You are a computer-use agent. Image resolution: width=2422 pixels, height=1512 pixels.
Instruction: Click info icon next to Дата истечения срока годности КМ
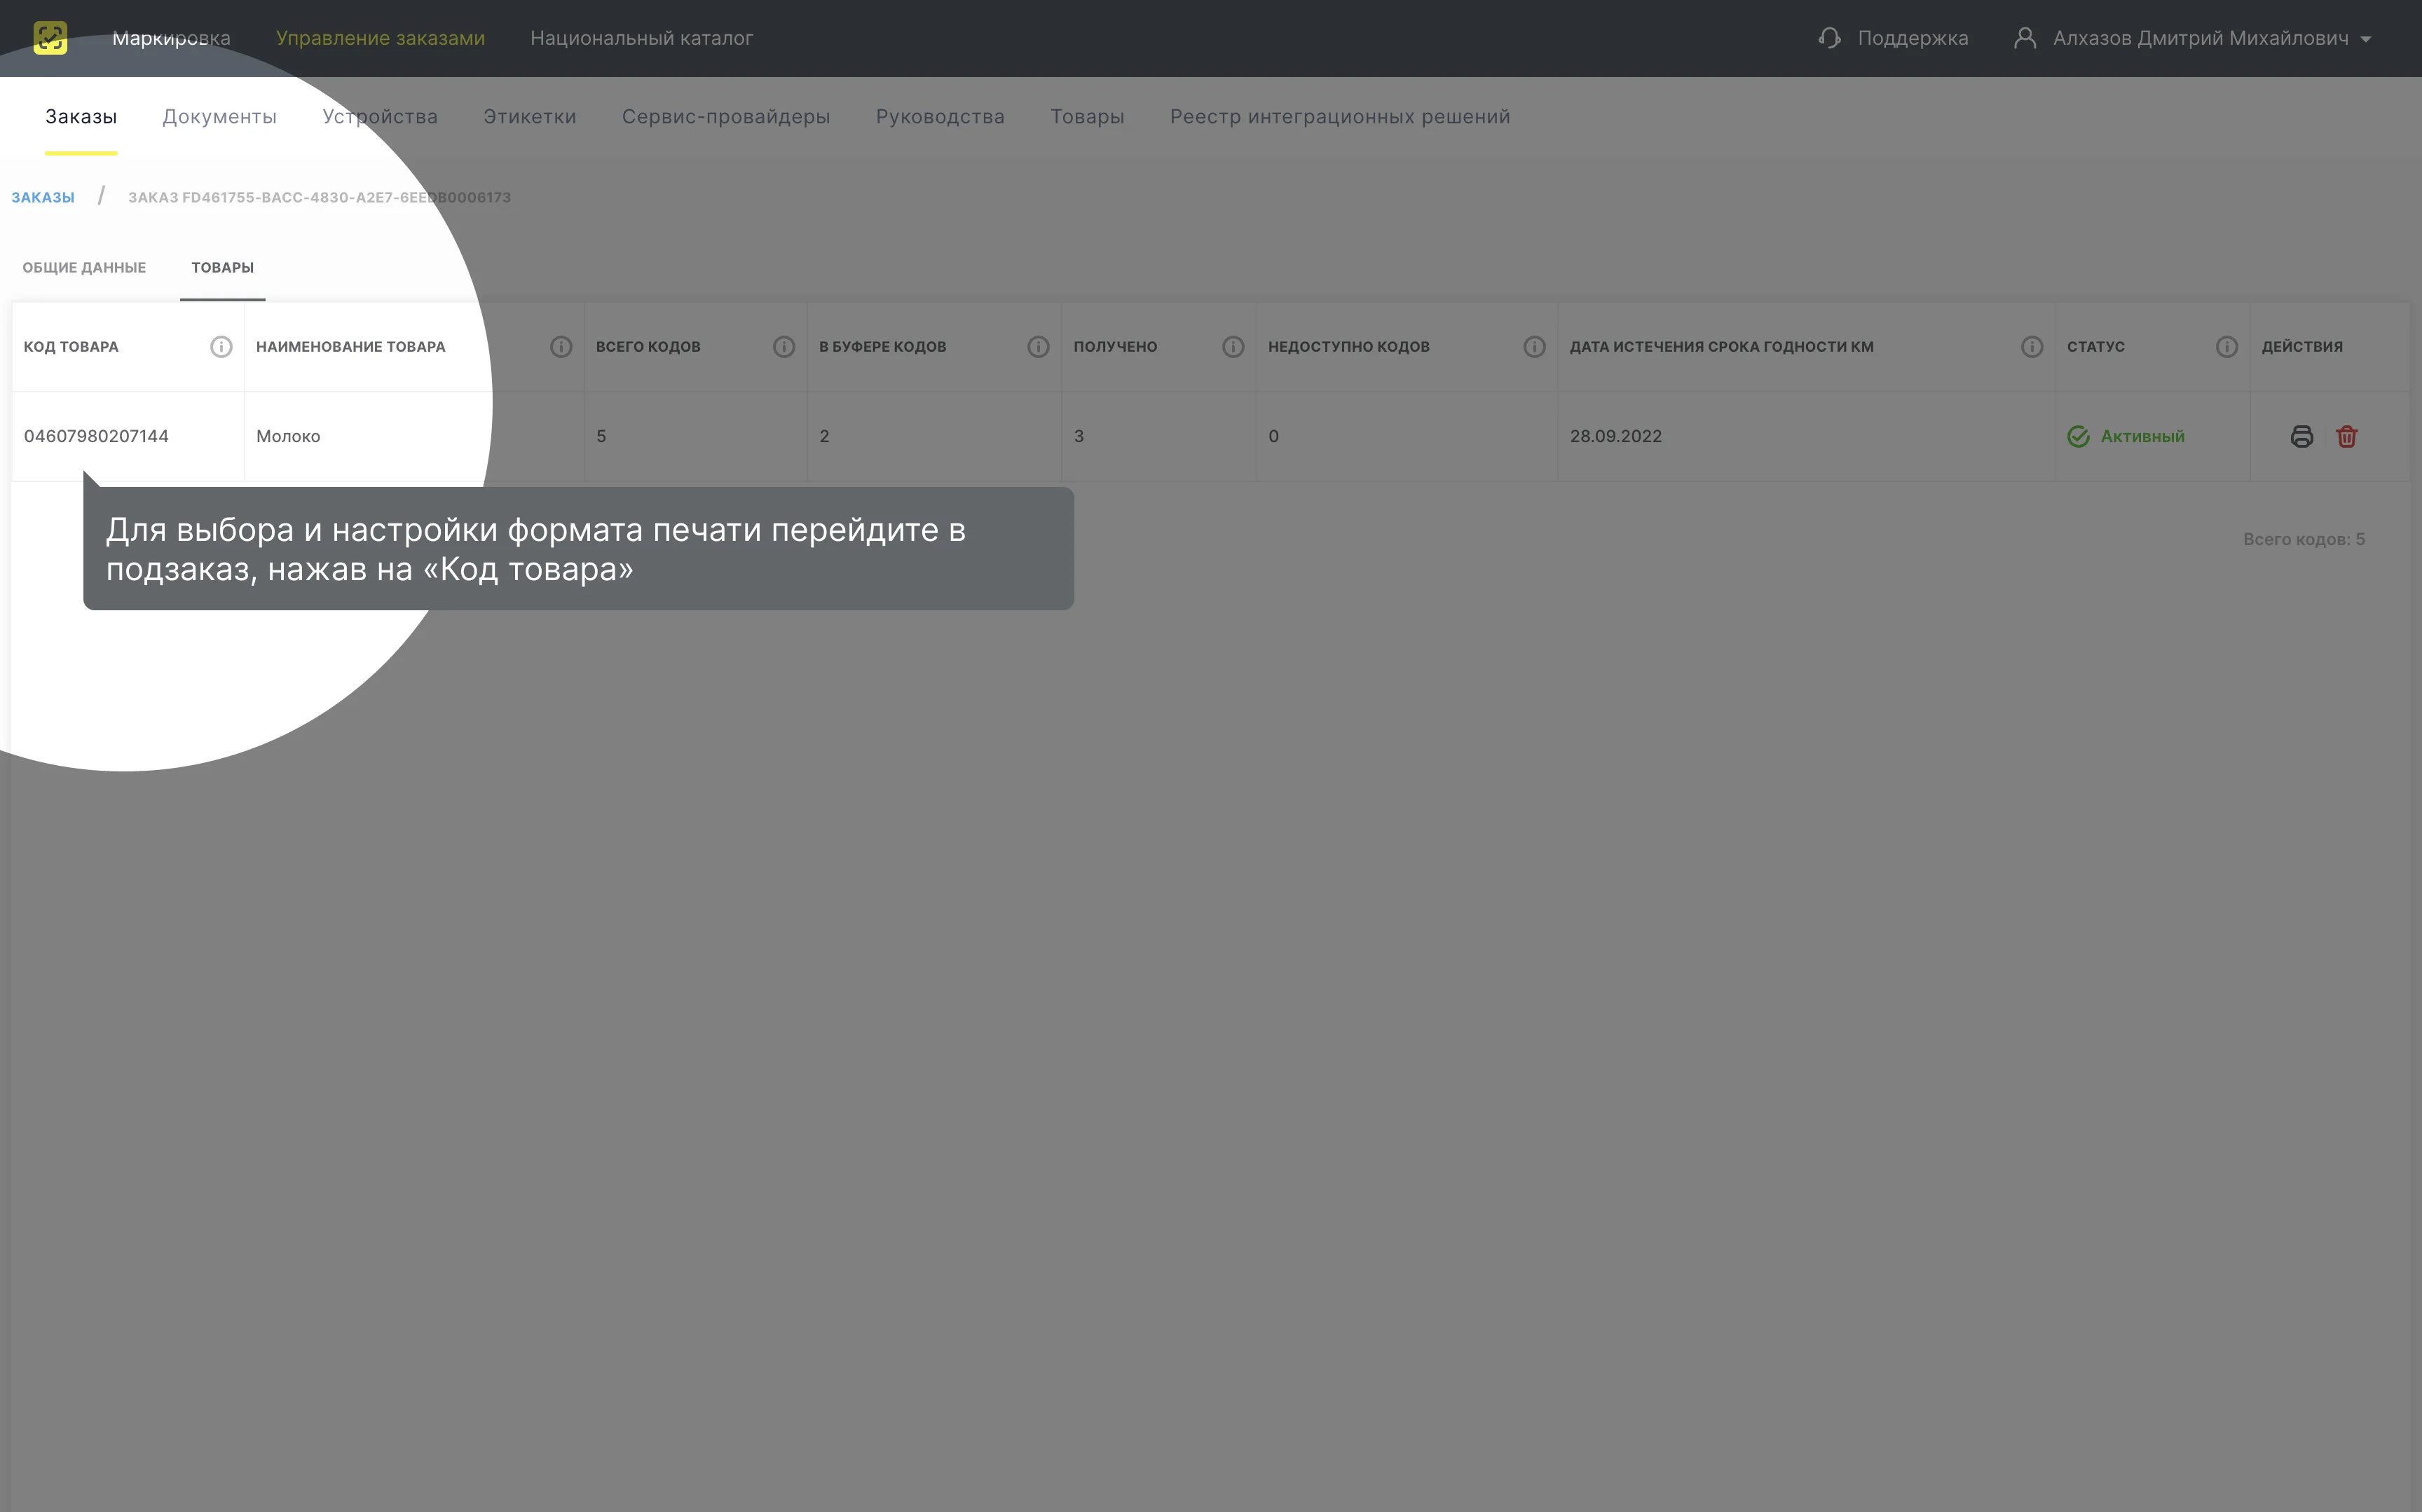(x=2032, y=347)
